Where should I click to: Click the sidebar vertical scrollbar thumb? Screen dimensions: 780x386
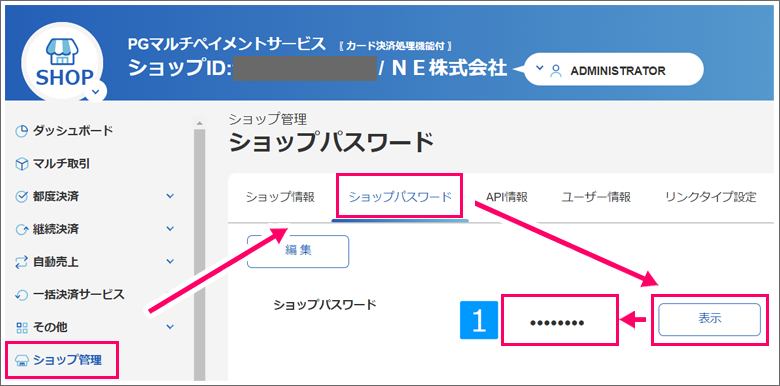pyautogui.click(x=199, y=254)
